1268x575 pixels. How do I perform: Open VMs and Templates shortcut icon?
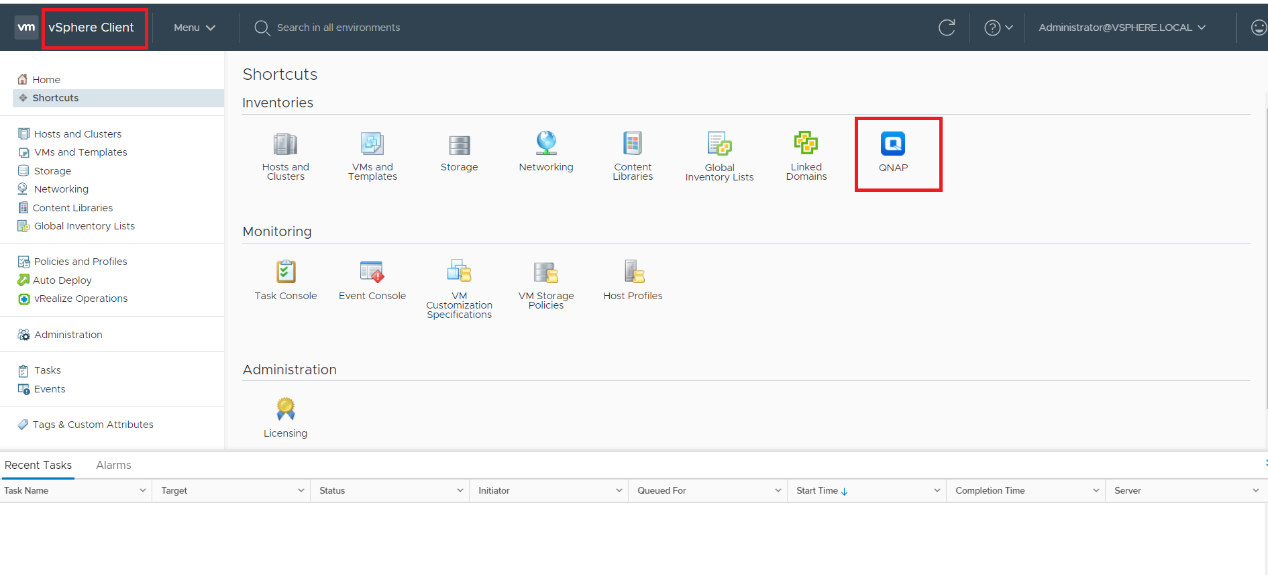tap(372, 144)
